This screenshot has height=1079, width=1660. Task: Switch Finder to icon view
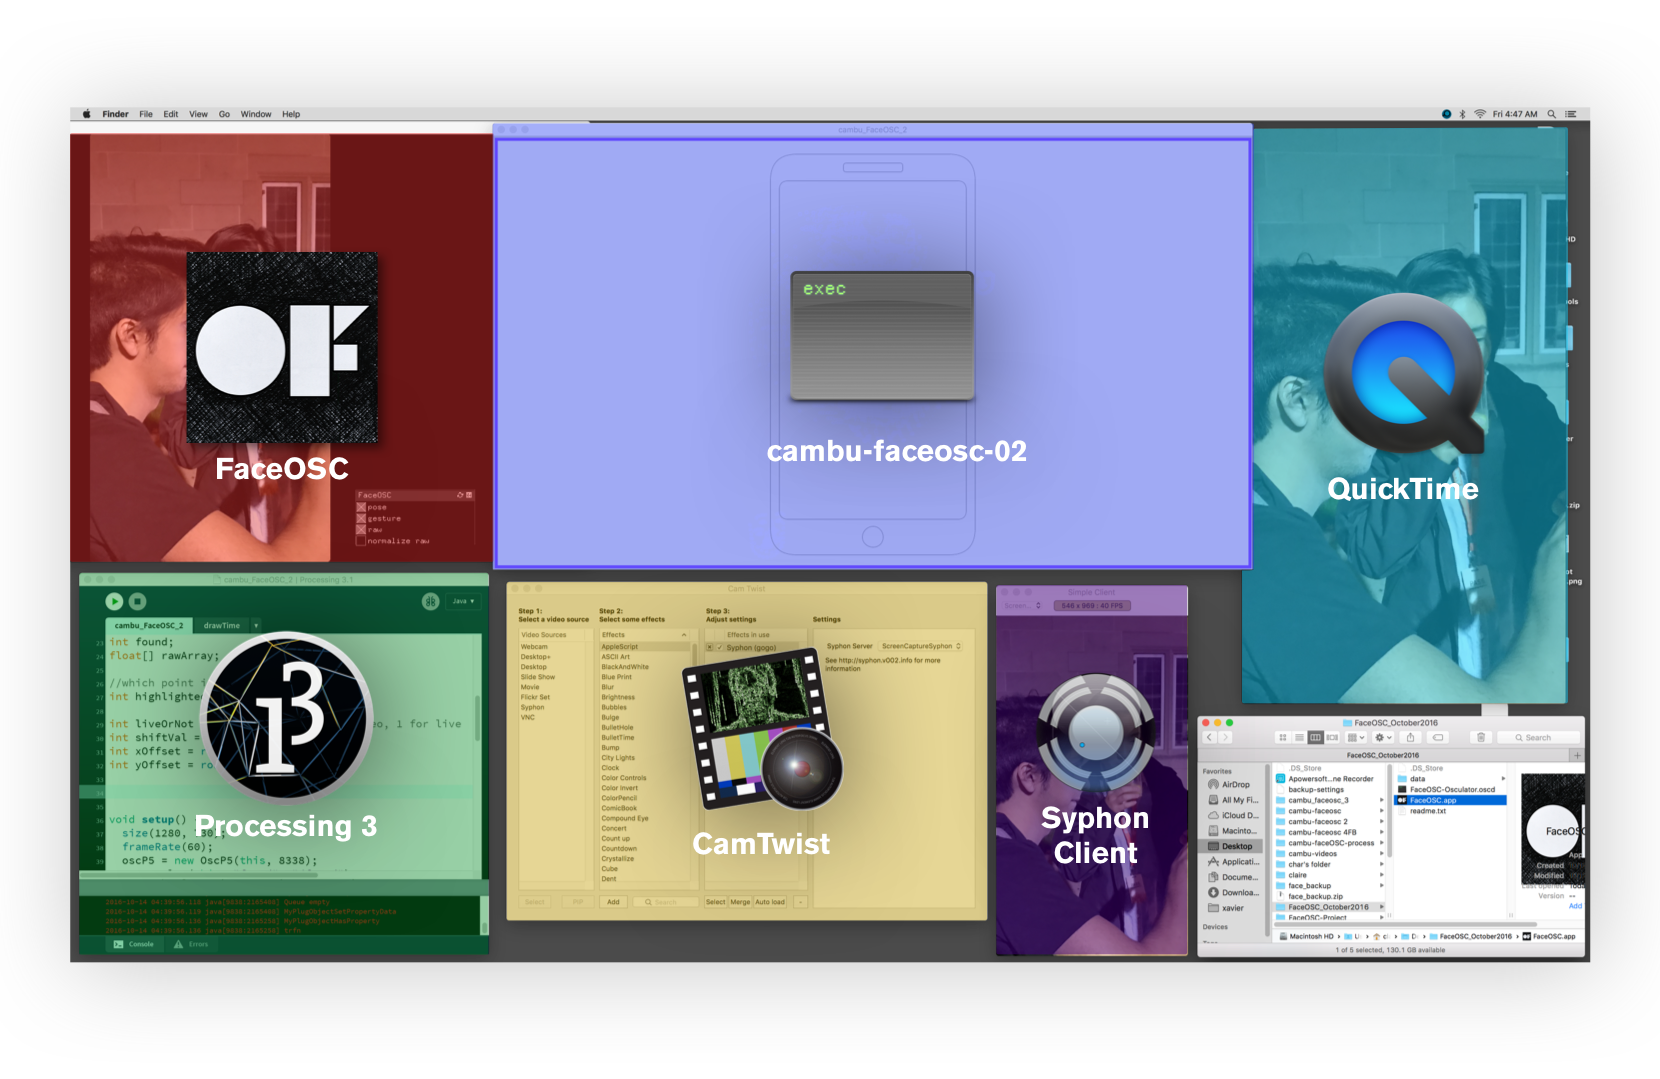pos(1283,737)
